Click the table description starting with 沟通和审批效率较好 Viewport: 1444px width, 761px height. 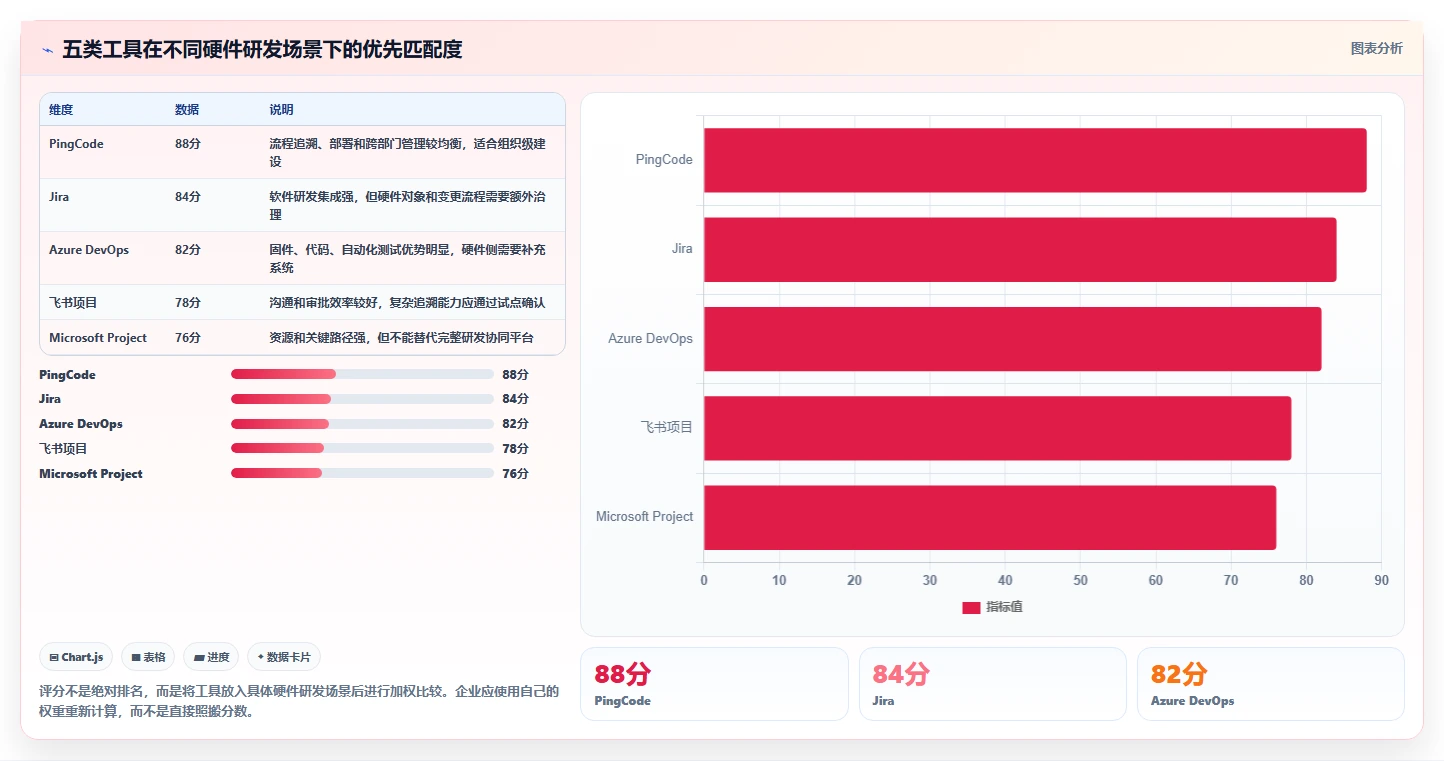click(x=407, y=302)
